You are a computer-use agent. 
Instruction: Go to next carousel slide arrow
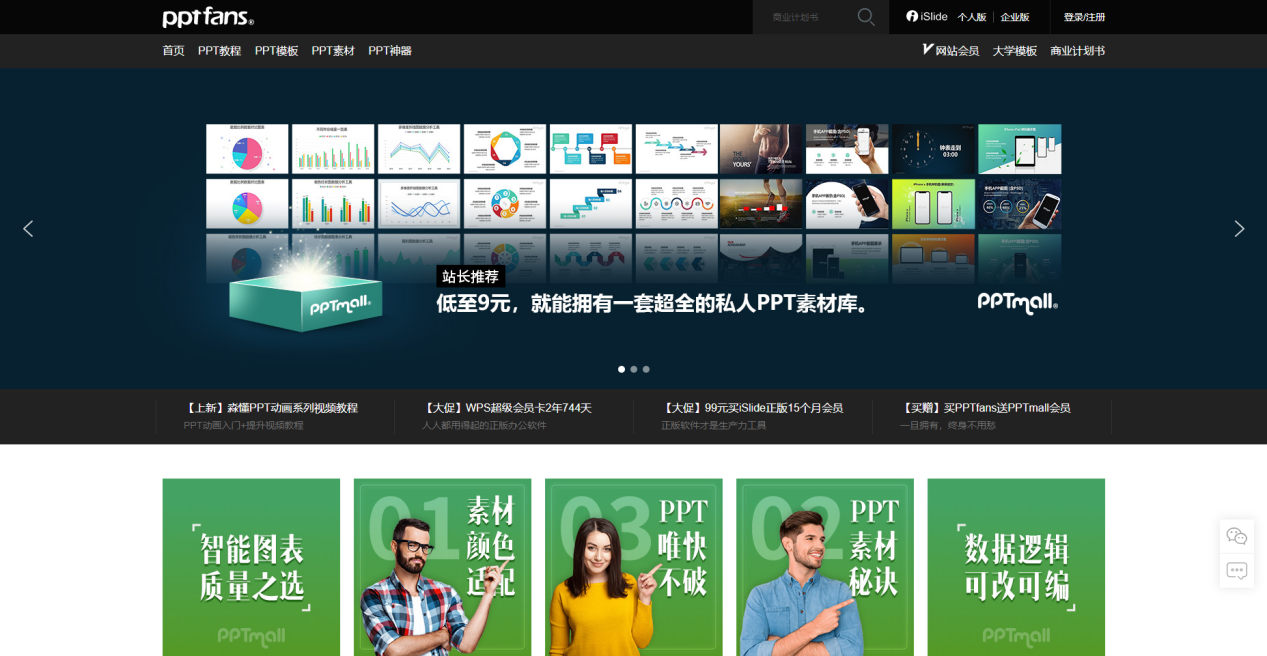click(1239, 229)
